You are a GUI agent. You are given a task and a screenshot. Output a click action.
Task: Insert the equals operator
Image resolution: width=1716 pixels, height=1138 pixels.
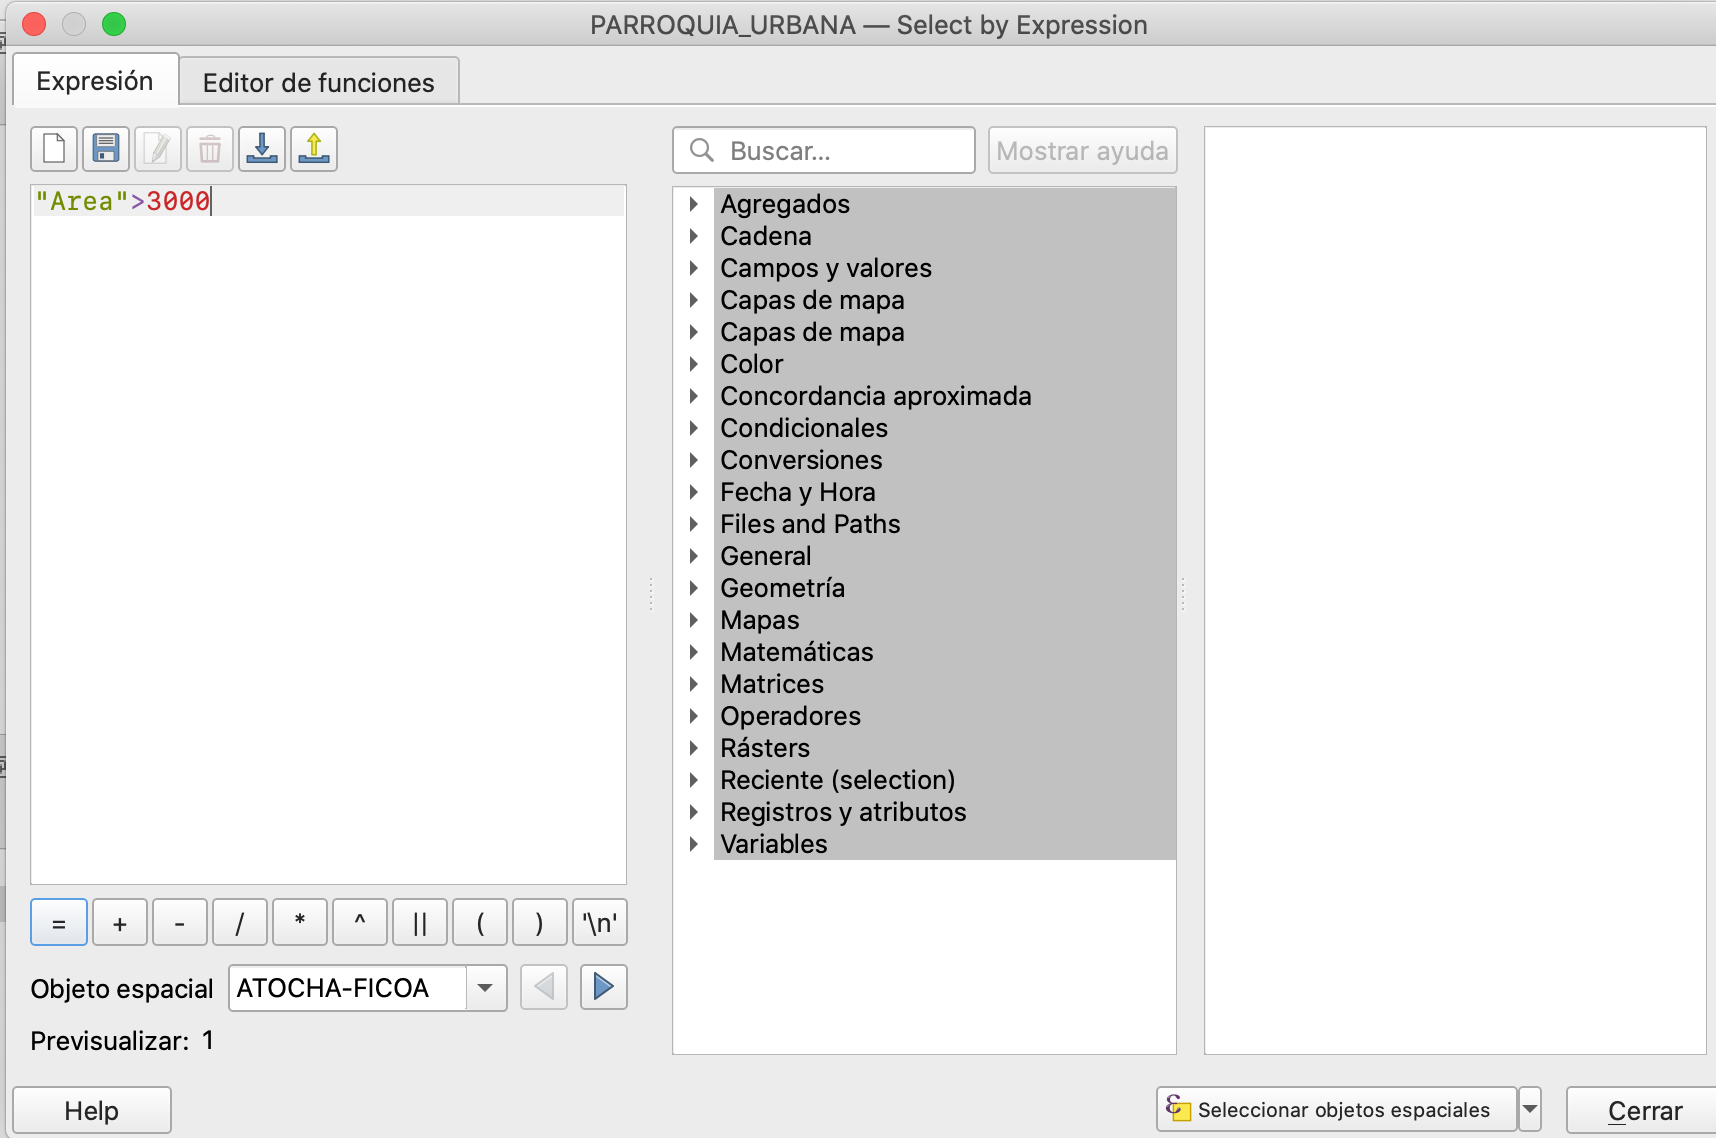tap(59, 923)
